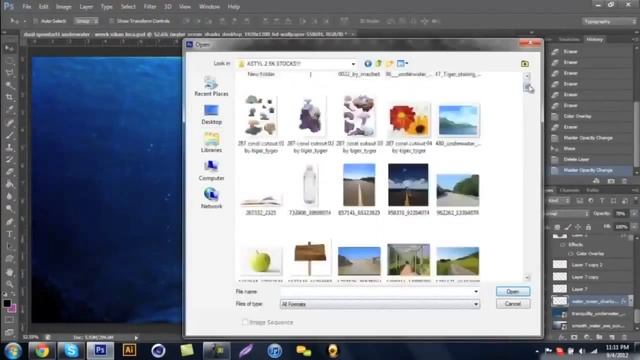
Task: Open the layer Fill dropdown arrow
Action: [x=634, y=227]
